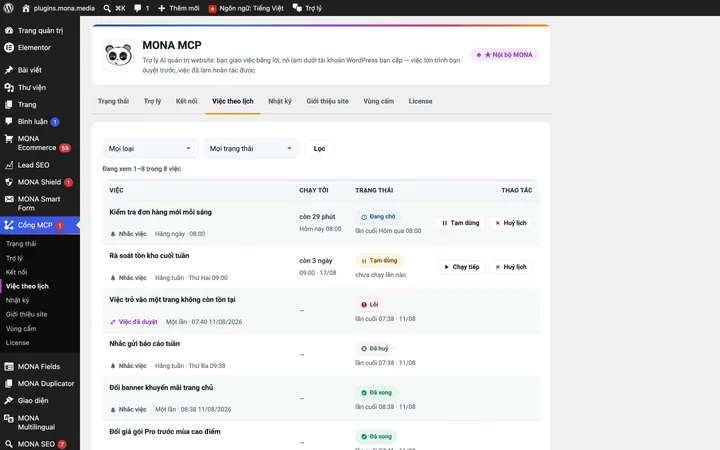This screenshot has height=450, width=720.
Task: Click the MONA Multilingual icon
Action: tap(9, 418)
